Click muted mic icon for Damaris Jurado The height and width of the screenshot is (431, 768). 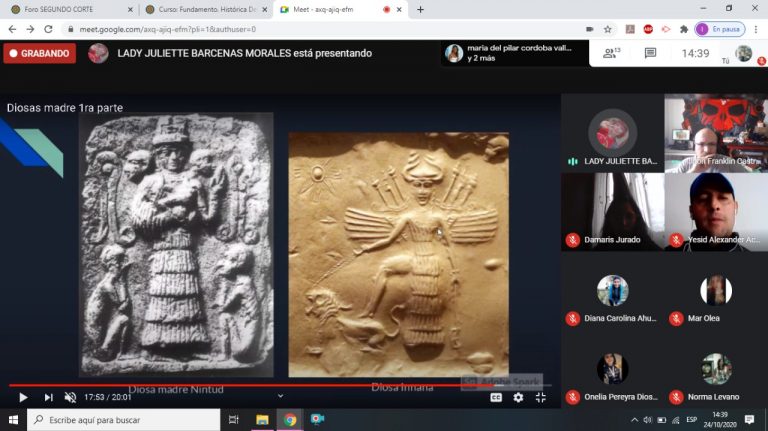(x=573, y=240)
